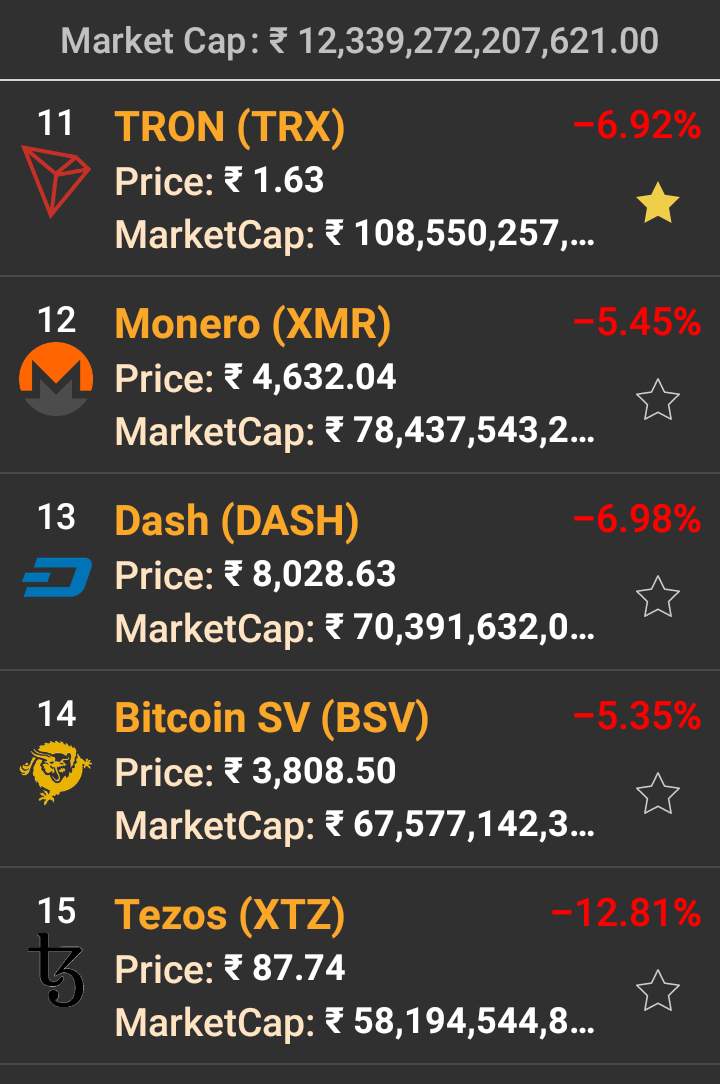This screenshot has height=1084, width=720.
Task: Tap the TRON coin logo icon
Action: [55, 181]
